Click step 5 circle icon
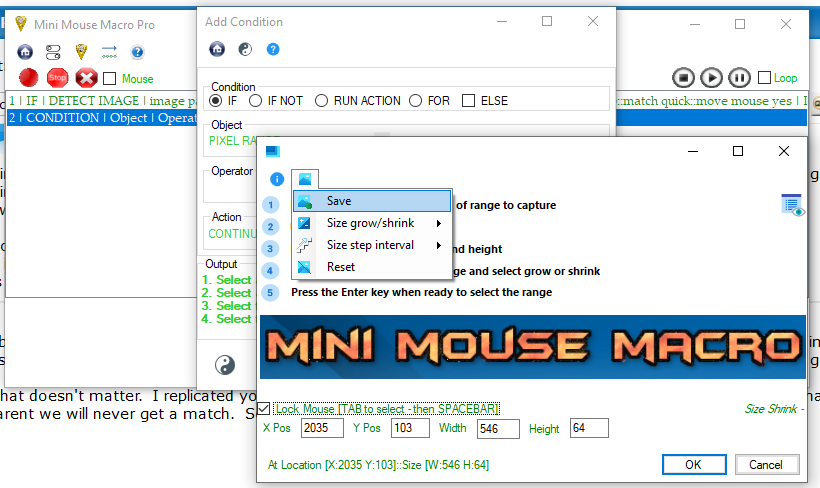 click(x=270, y=292)
